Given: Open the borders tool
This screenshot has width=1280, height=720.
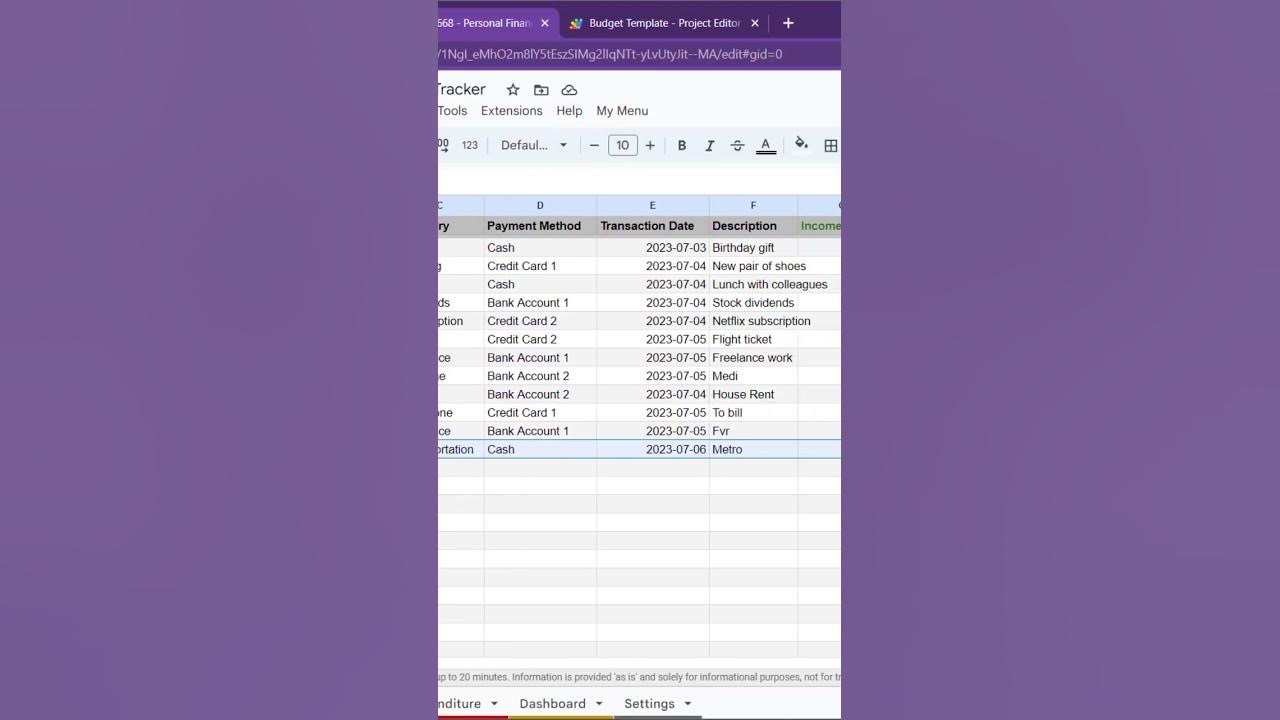Looking at the screenshot, I should (x=830, y=145).
